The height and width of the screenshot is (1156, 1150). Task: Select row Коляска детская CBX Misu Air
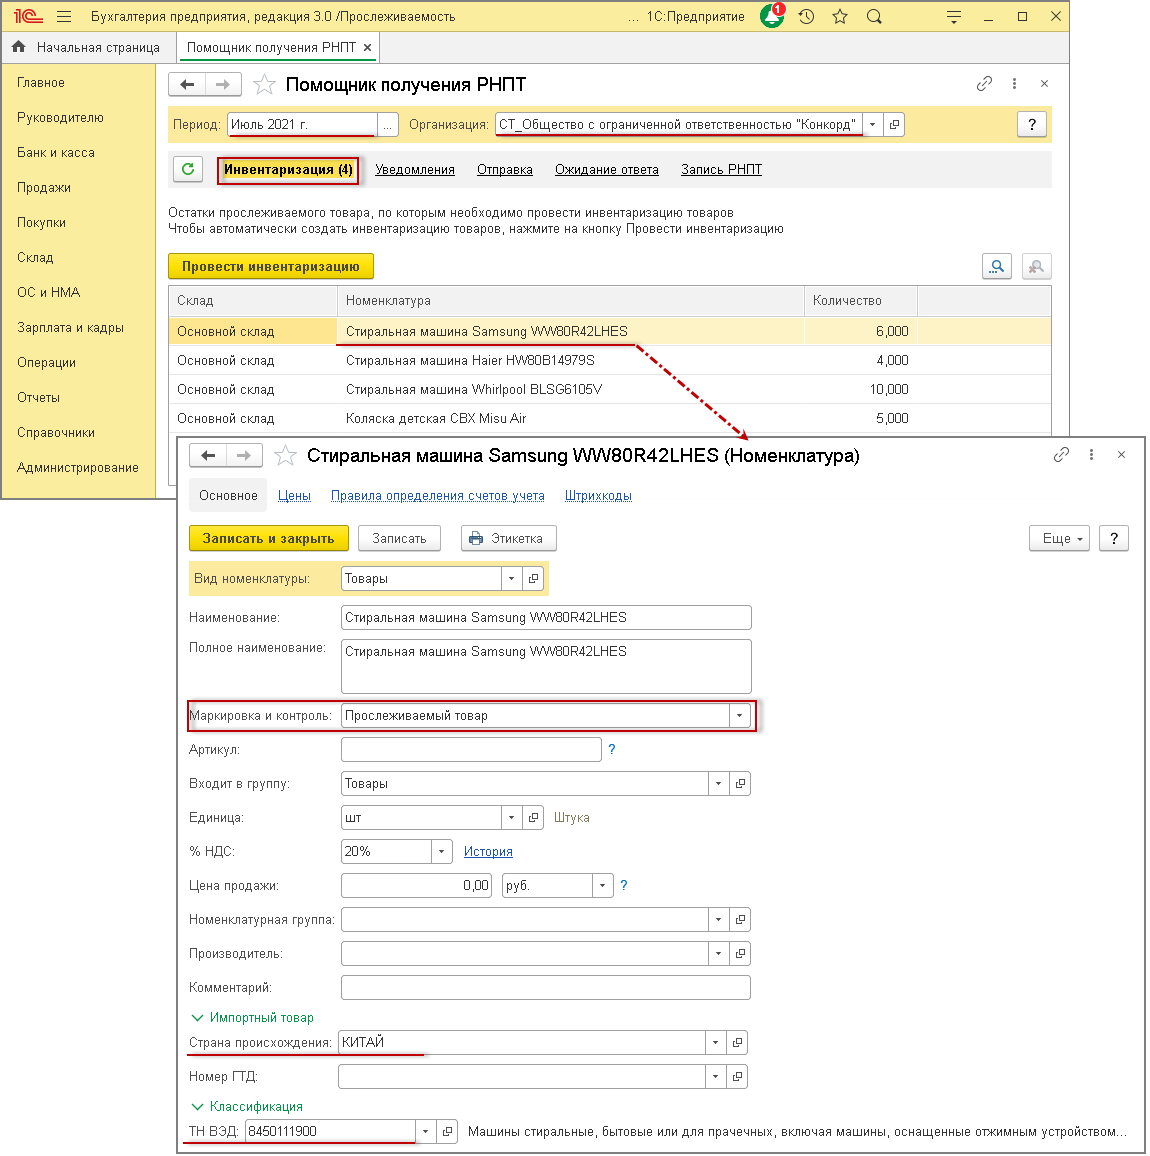[x=610, y=419]
